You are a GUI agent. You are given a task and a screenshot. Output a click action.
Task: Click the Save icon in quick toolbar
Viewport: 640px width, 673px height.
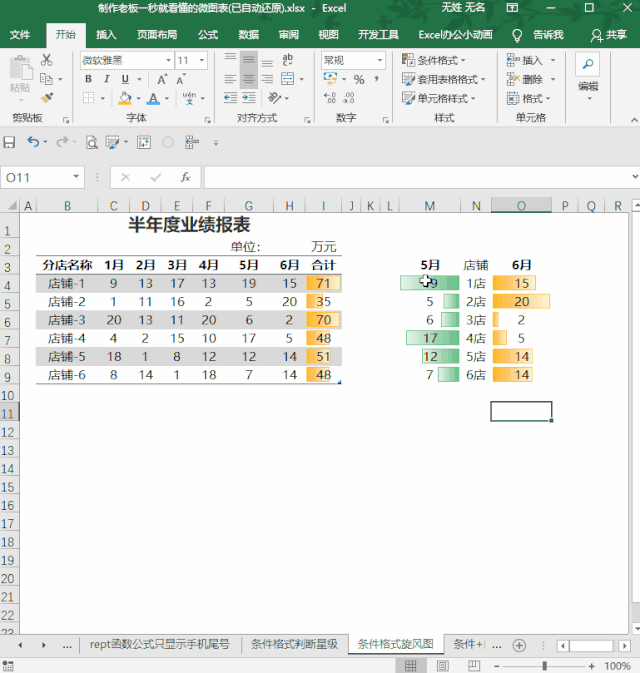[x=9, y=142]
